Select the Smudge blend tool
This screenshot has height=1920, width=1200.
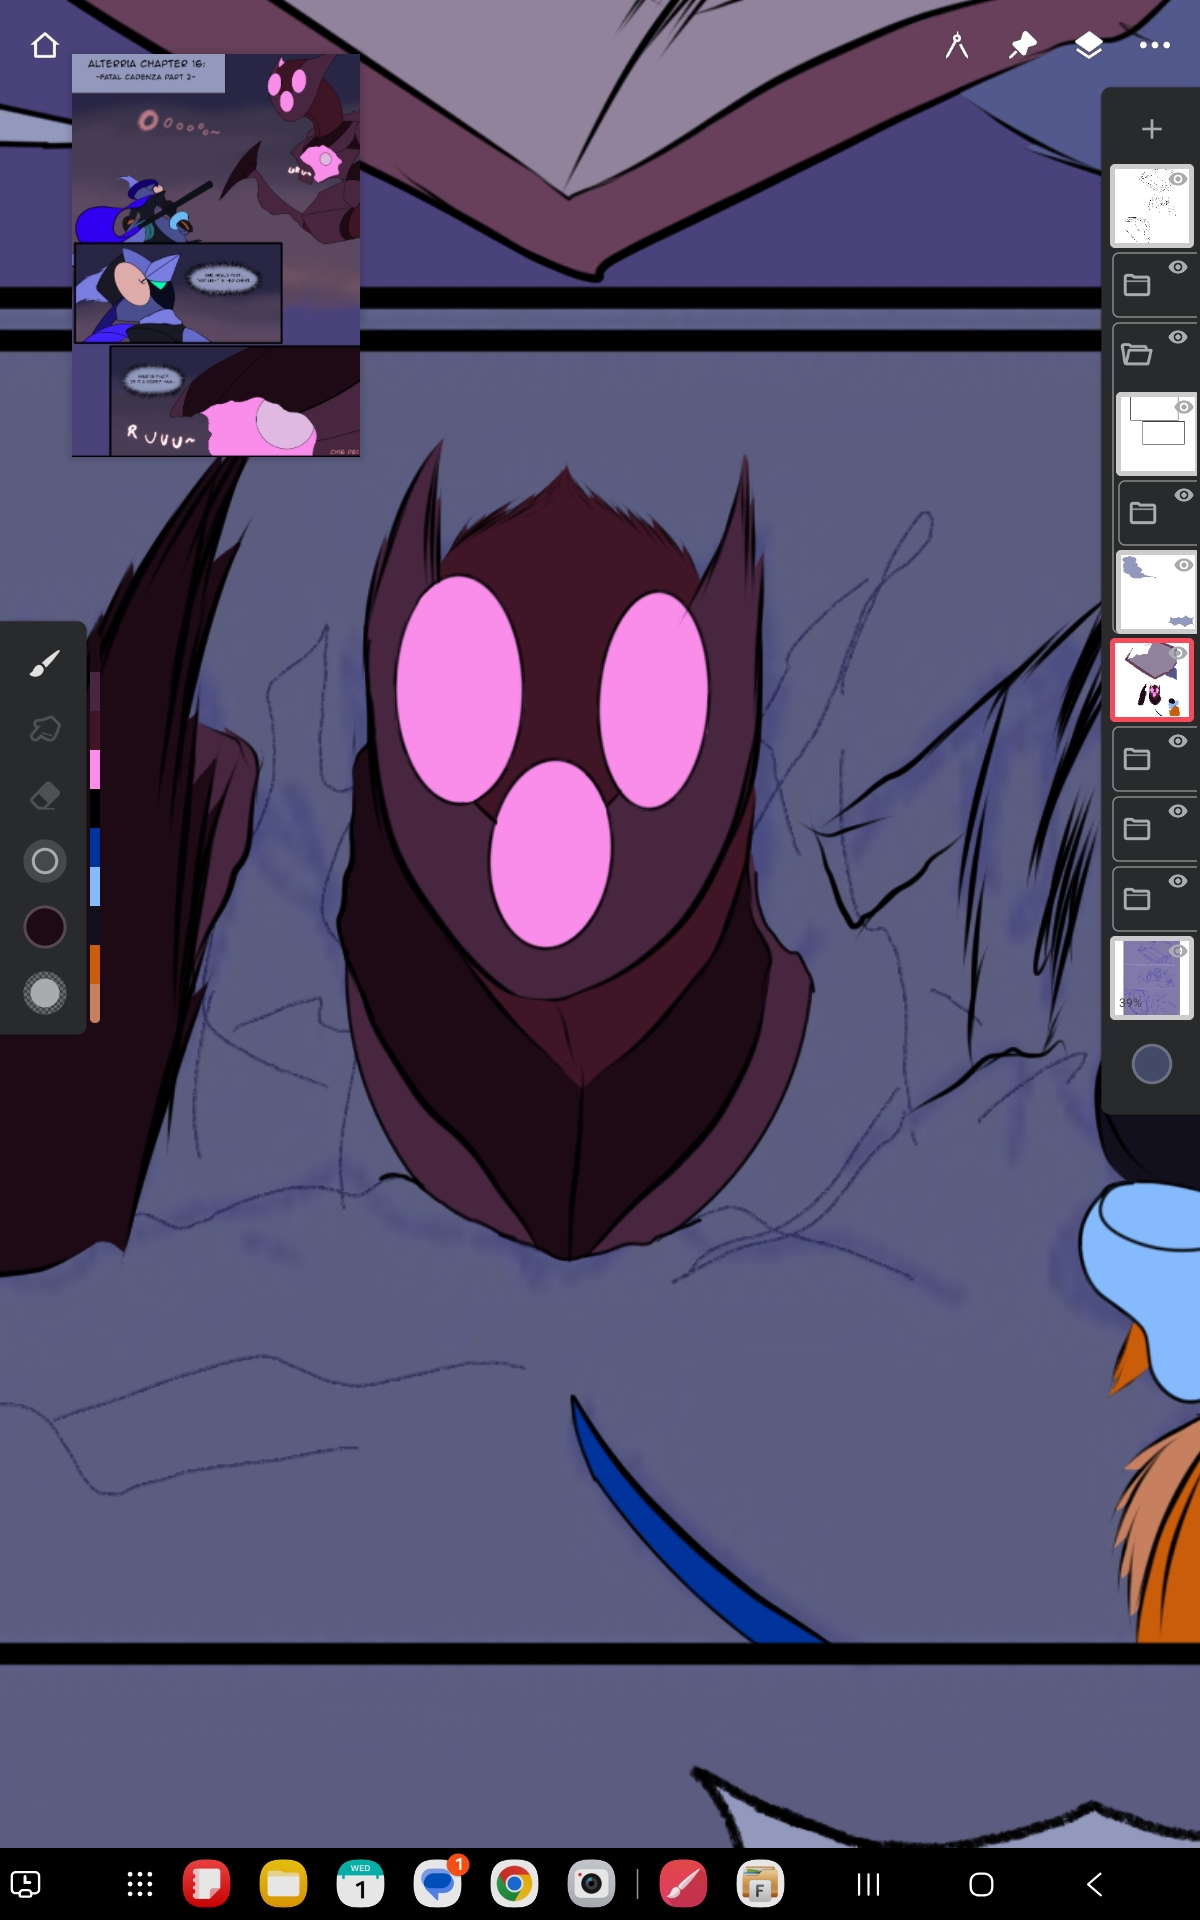(x=45, y=729)
